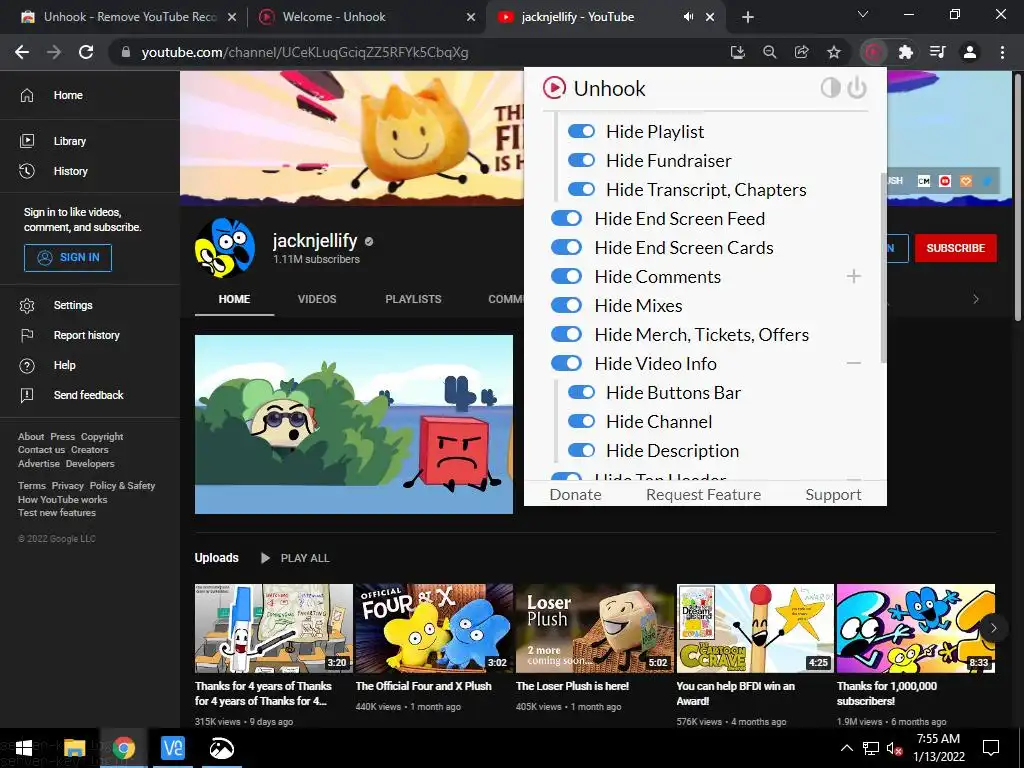Click the Chrome icon in the taskbar

pyautogui.click(x=123, y=748)
